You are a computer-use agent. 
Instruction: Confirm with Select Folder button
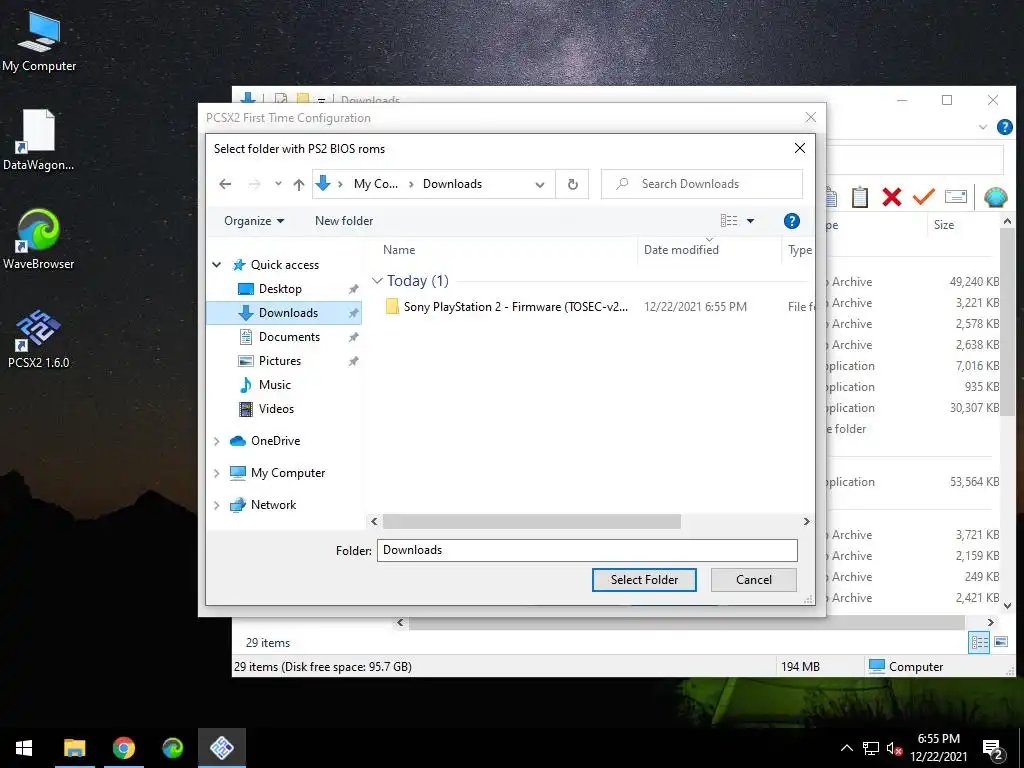[x=644, y=580]
